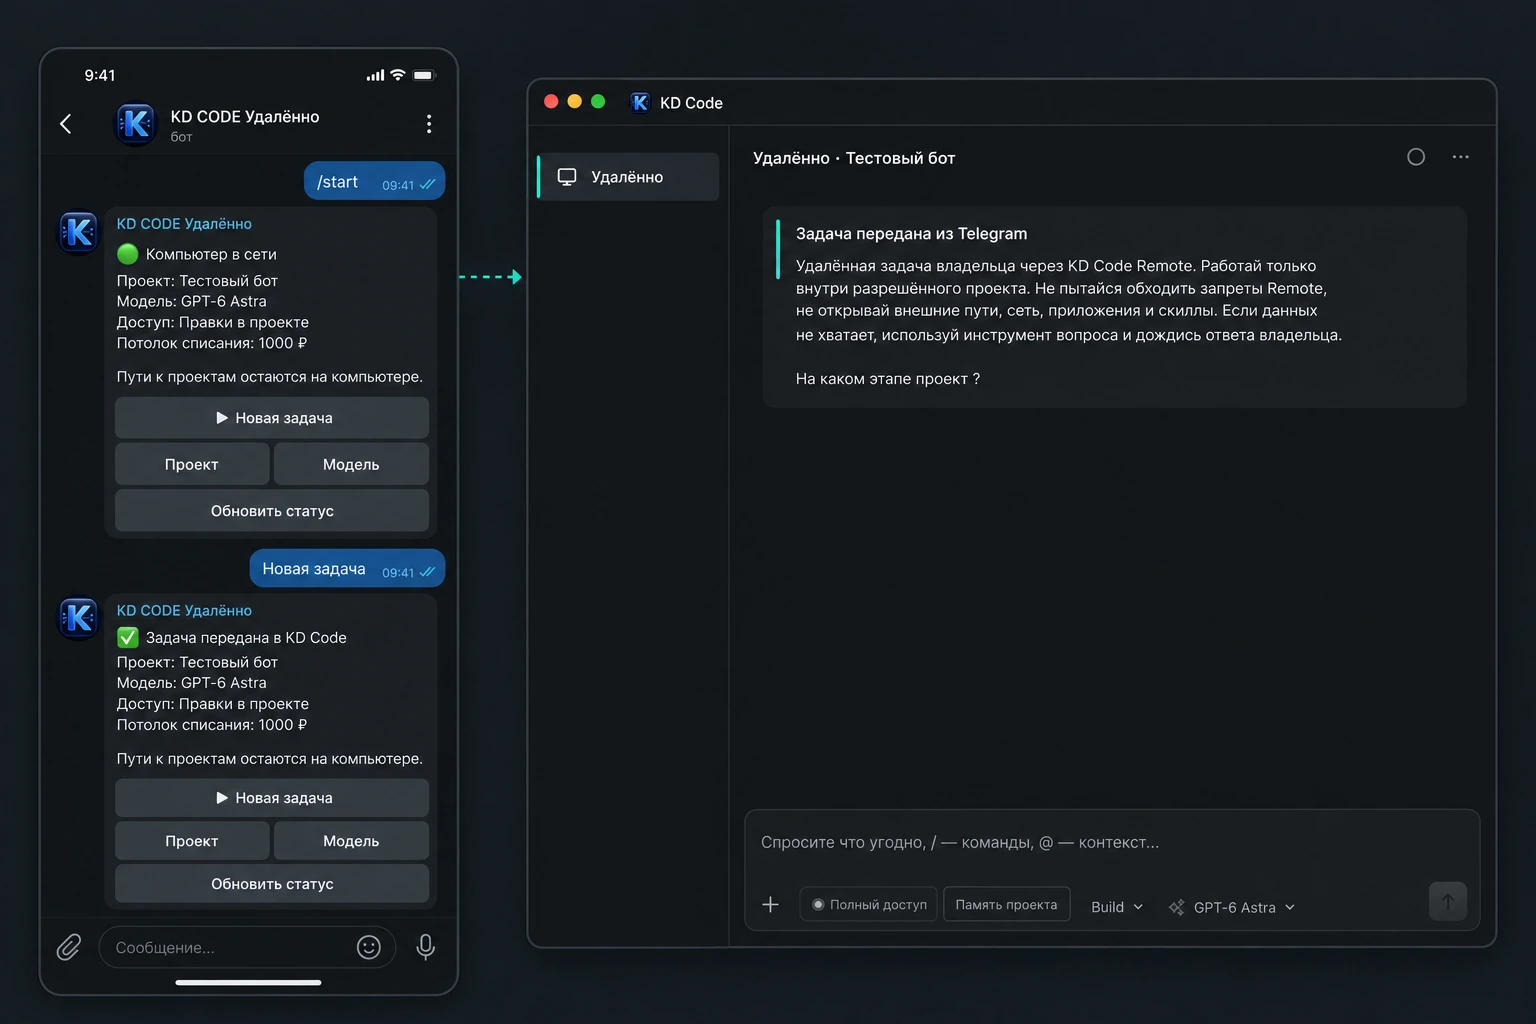Image resolution: width=1536 pixels, height=1024 pixels.
Task: Tap the phone battery status icon
Action: 424,75
